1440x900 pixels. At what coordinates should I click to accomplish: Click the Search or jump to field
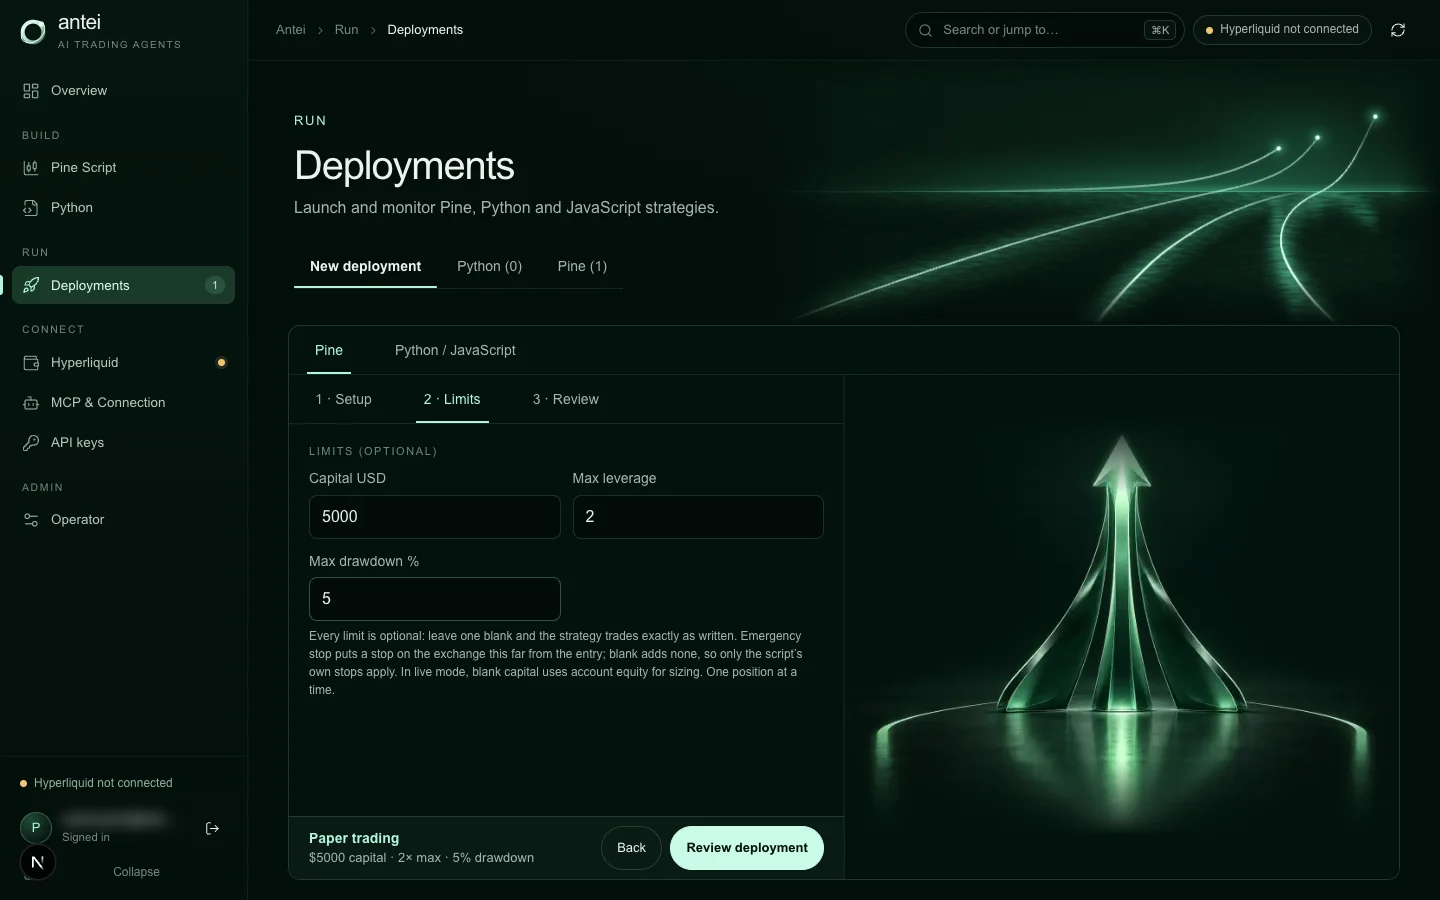pos(1044,30)
